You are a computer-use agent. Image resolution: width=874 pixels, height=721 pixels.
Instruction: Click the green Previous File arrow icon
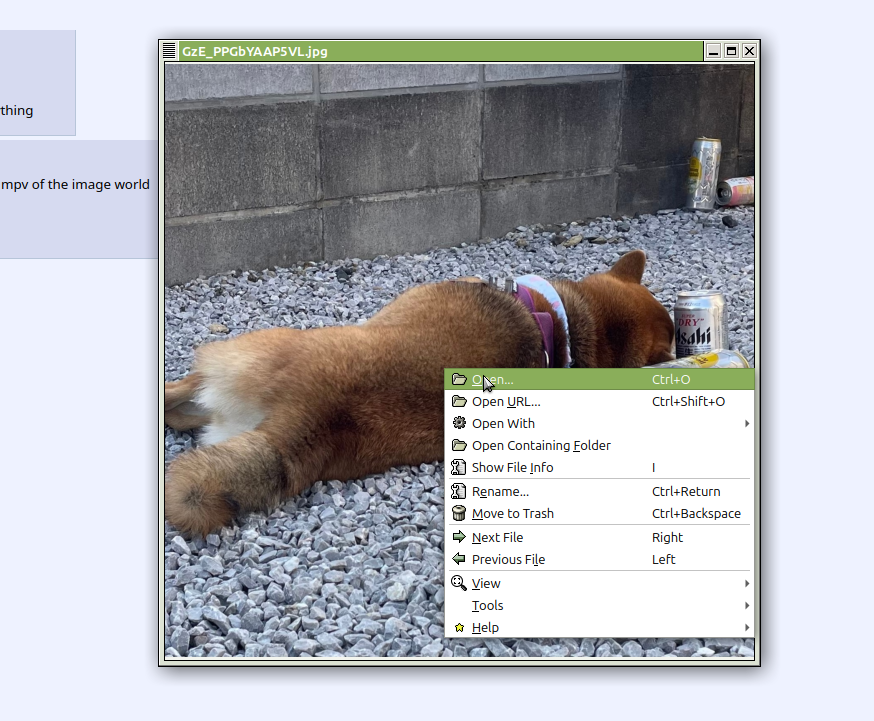click(x=459, y=559)
